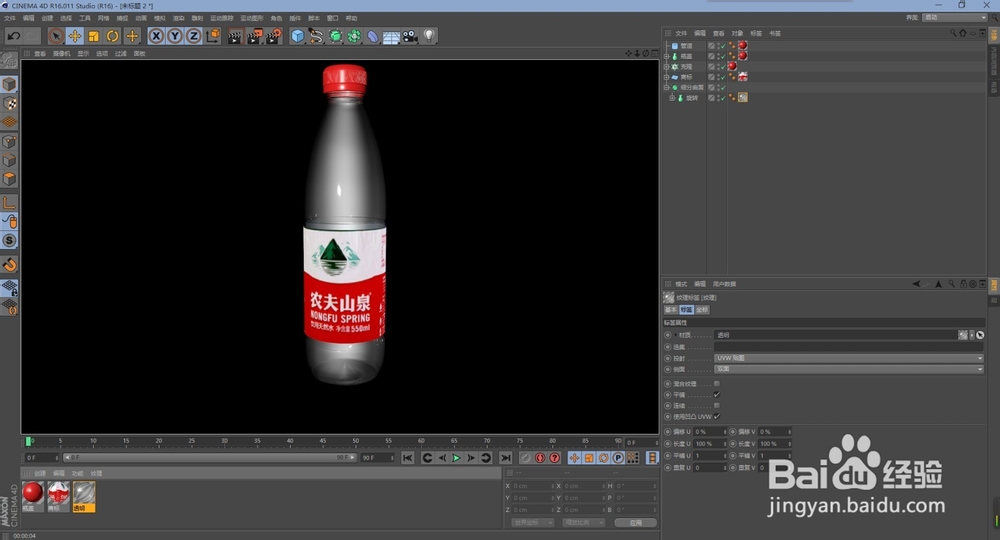The image size is (1000, 540).
Task: Click the Undo arrow in toolbar
Action: click(x=13, y=36)
